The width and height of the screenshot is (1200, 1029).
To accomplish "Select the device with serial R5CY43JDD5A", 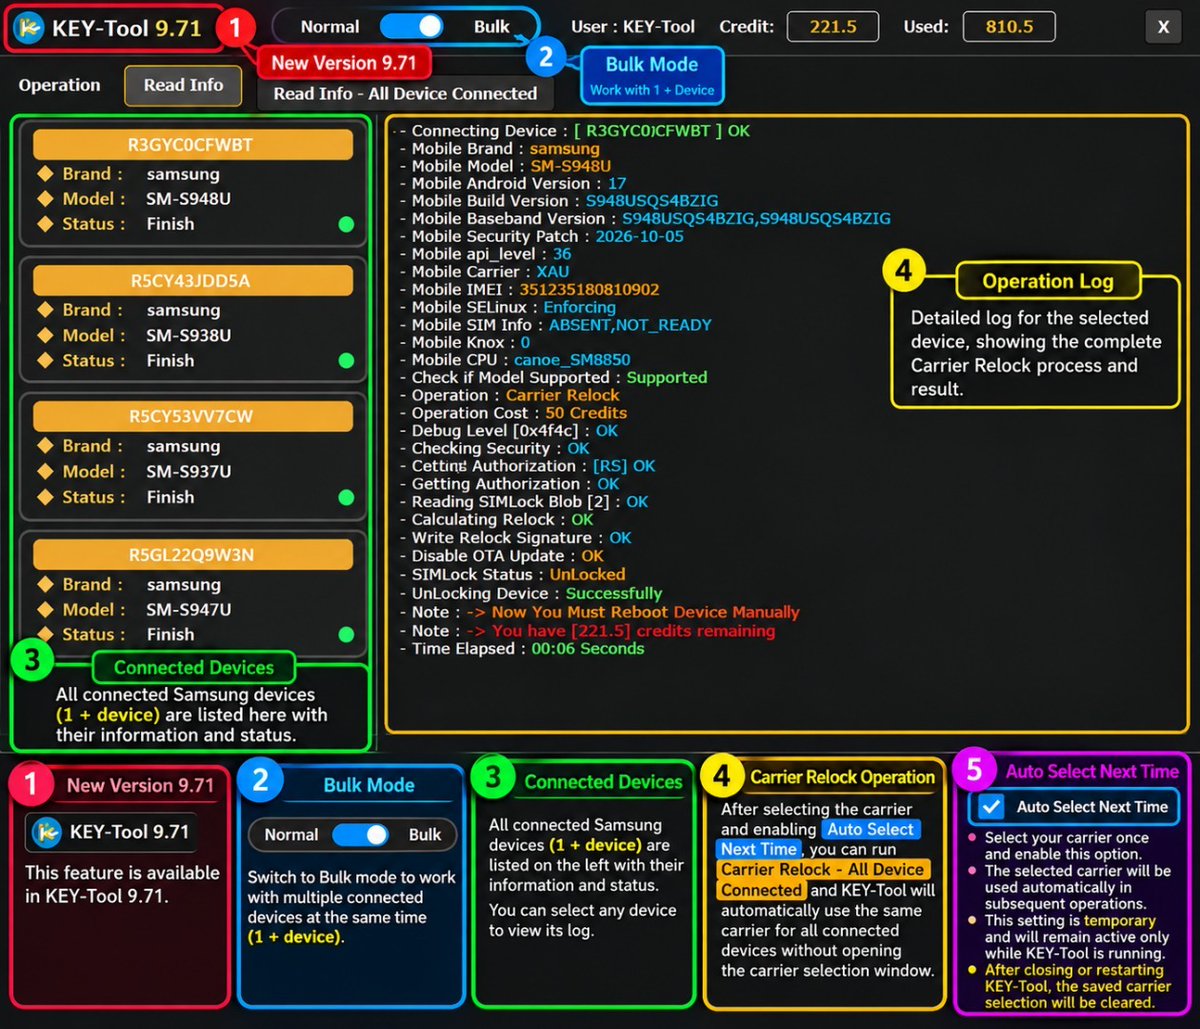I will (x=193, y=281).
